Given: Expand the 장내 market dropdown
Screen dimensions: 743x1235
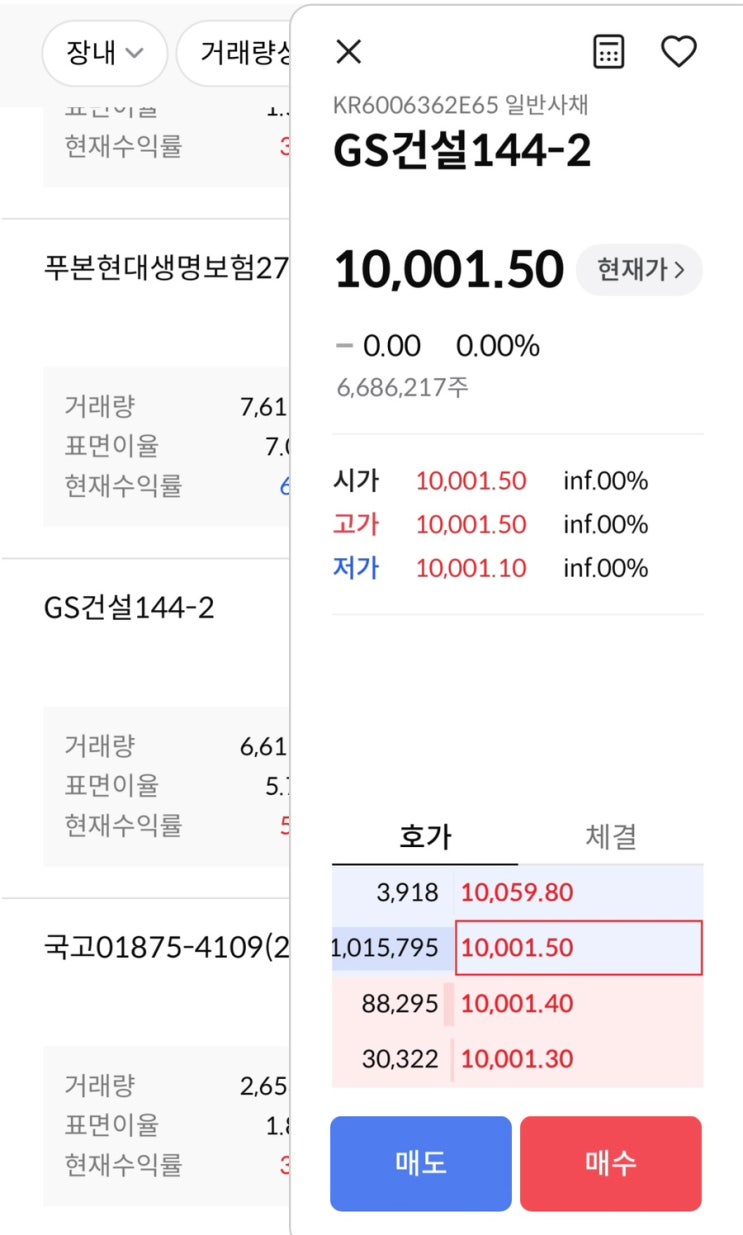Looking at the screenshot, I should click(x=104, y=53).
